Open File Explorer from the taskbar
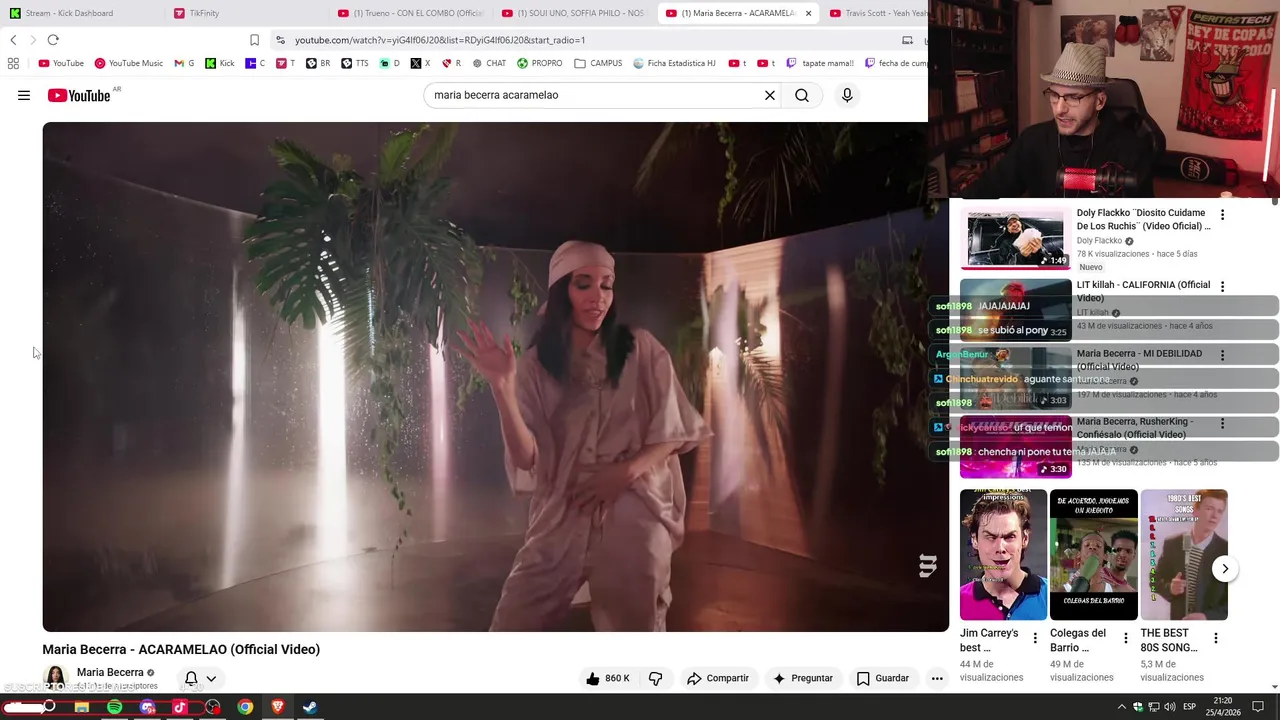1280x720 pixels. click(x=82, y=707)
